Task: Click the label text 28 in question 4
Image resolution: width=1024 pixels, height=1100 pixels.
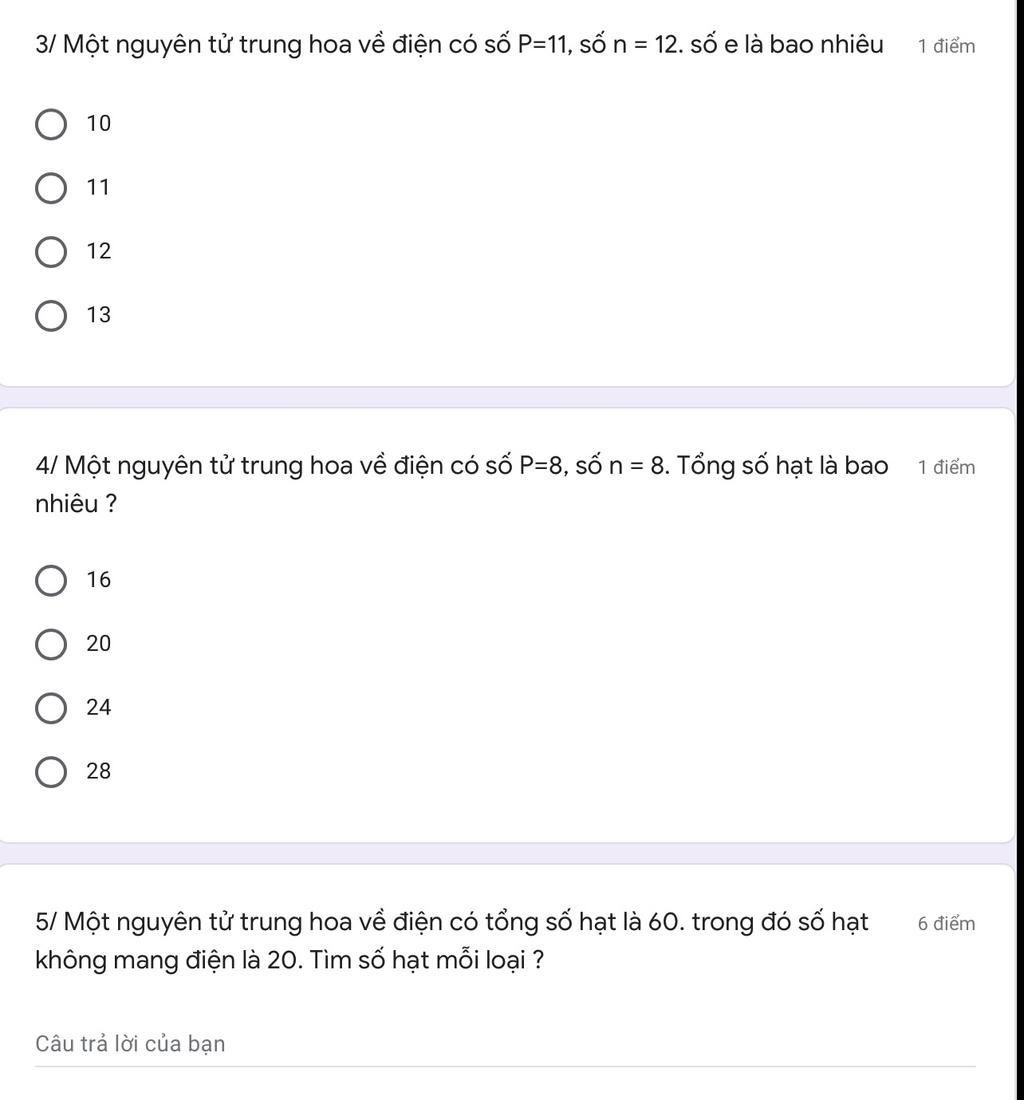Action: click(99, 771)
